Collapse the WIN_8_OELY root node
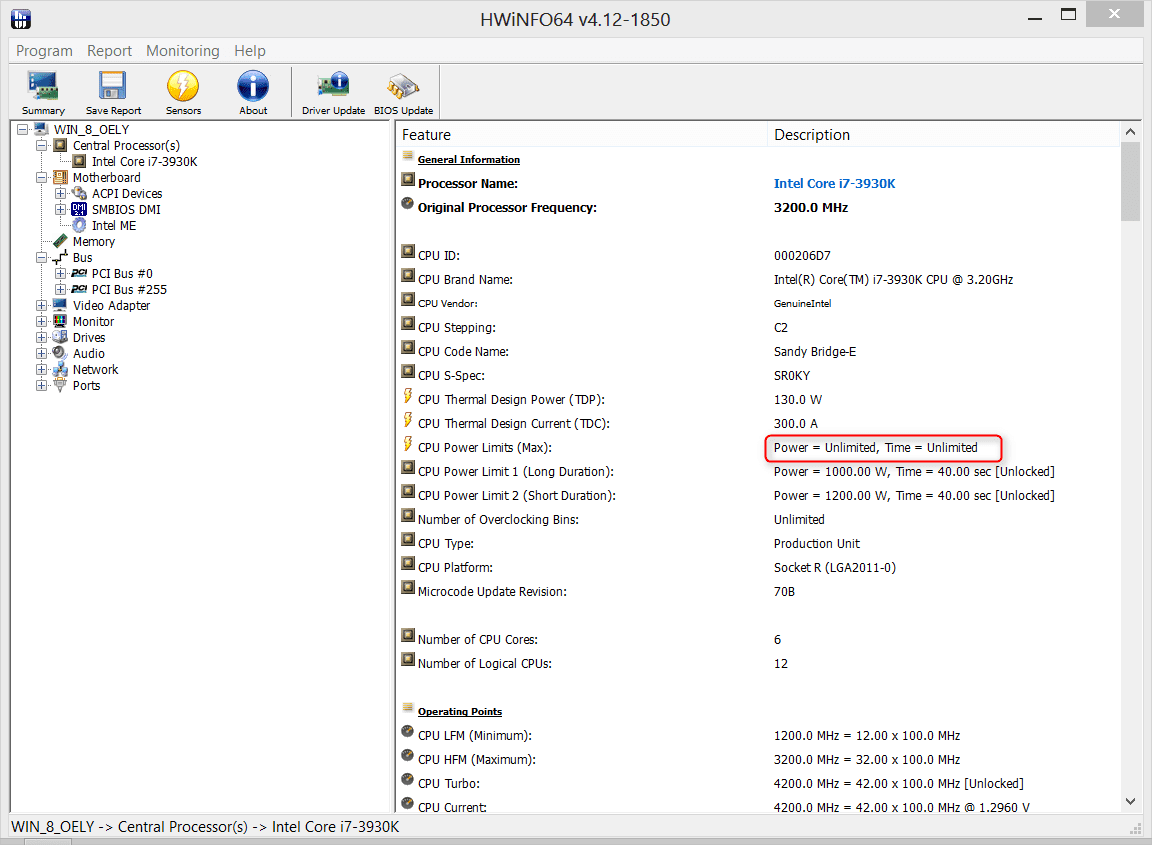The image size is (1152, 845). pos(23,129)
